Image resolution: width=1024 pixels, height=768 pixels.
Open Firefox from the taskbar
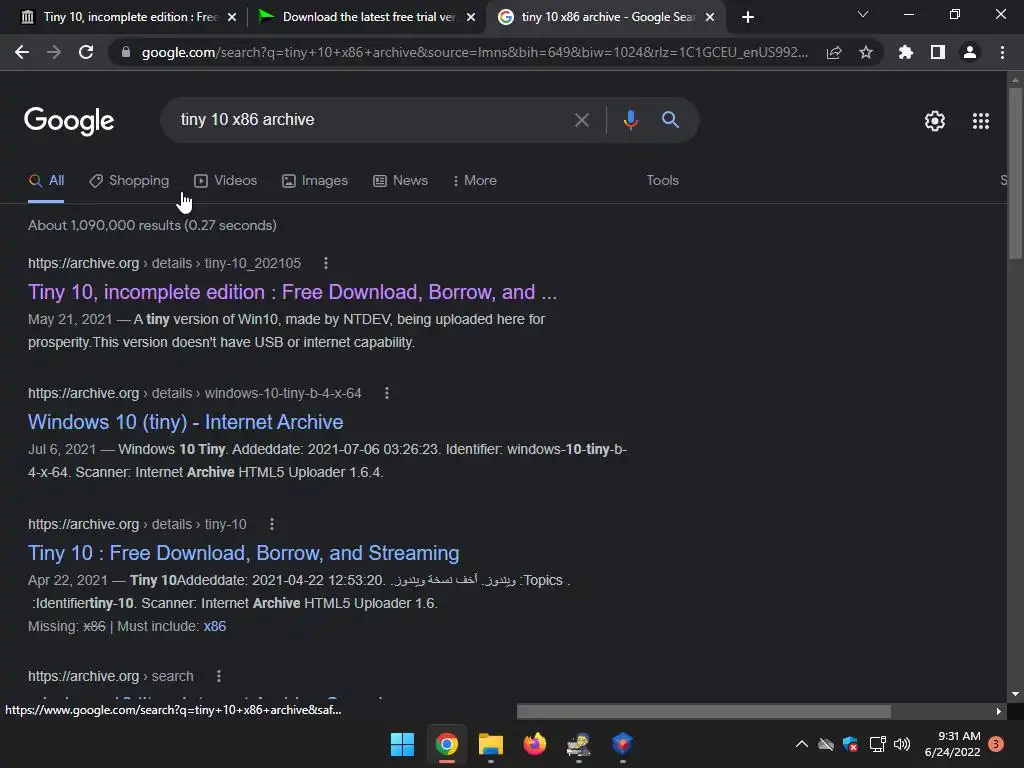click(534, 744)
